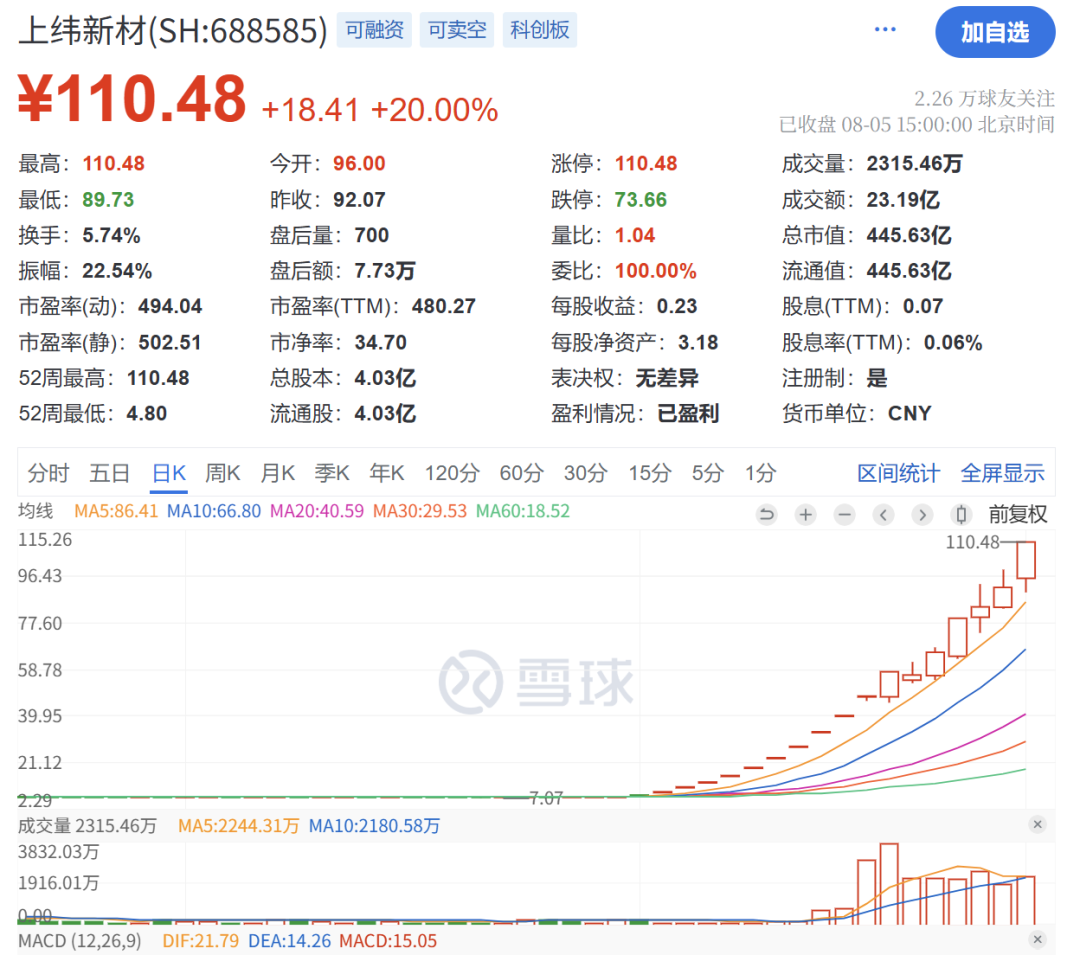
Task: Click the 货币单位 value CNY
Action: click(910, 414)
